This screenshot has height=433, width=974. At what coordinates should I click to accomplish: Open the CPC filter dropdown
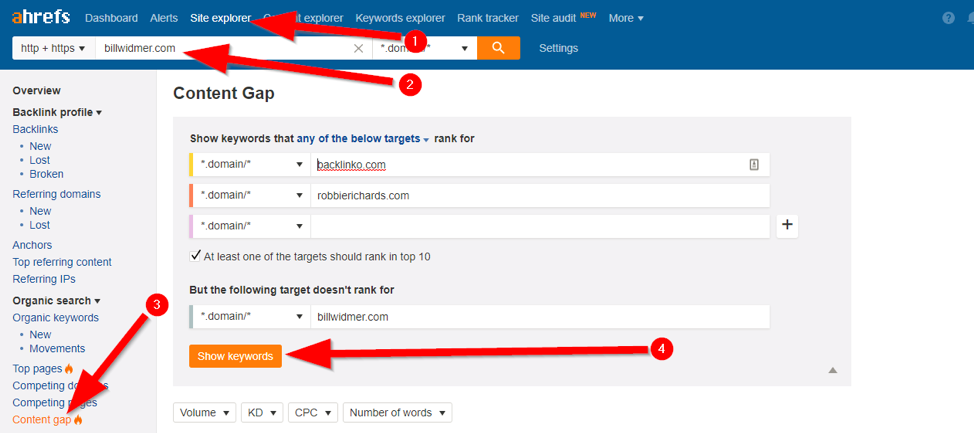313,412
